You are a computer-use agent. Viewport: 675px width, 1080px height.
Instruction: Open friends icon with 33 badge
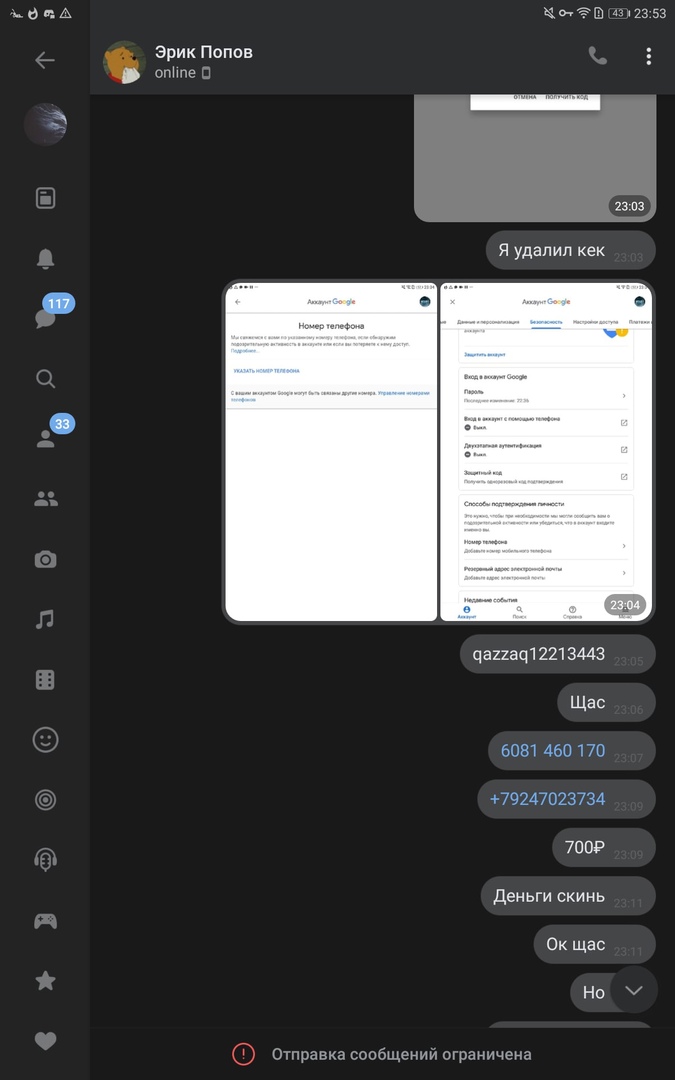click(x=45, y=439)
